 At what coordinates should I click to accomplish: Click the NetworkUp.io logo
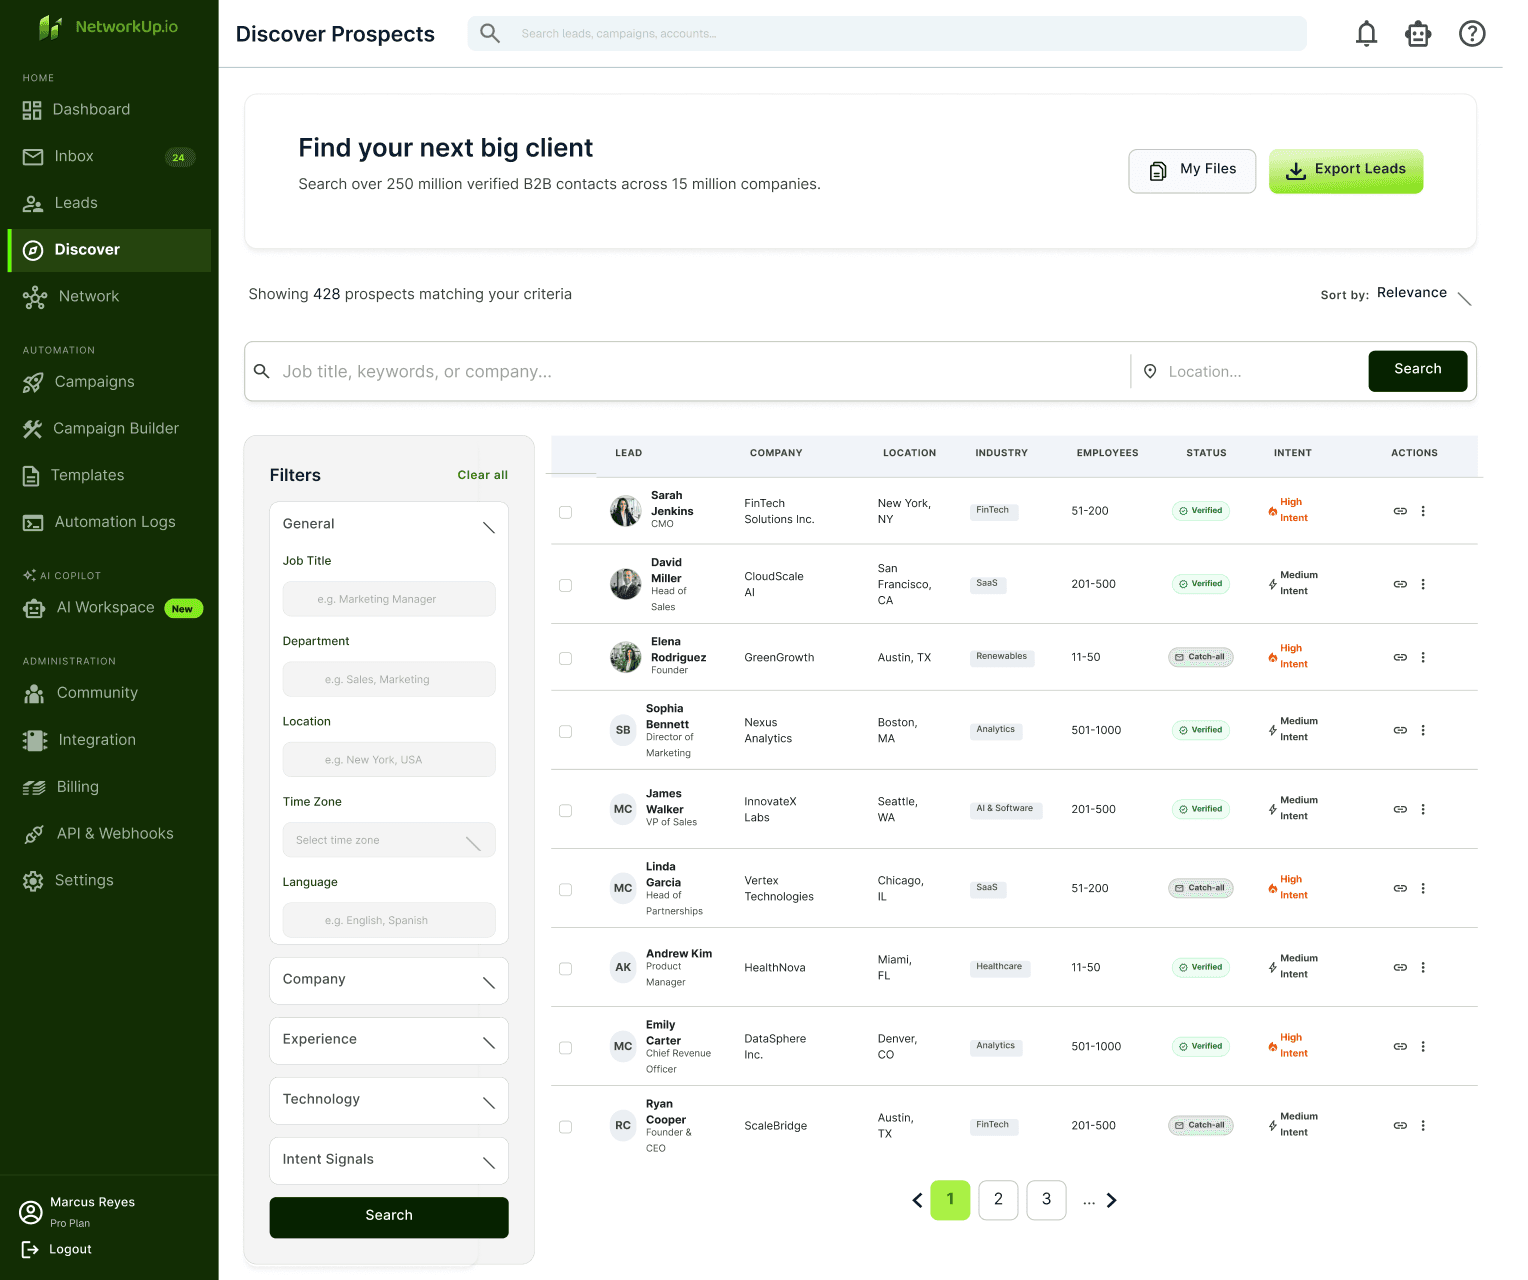click(108, 27)
